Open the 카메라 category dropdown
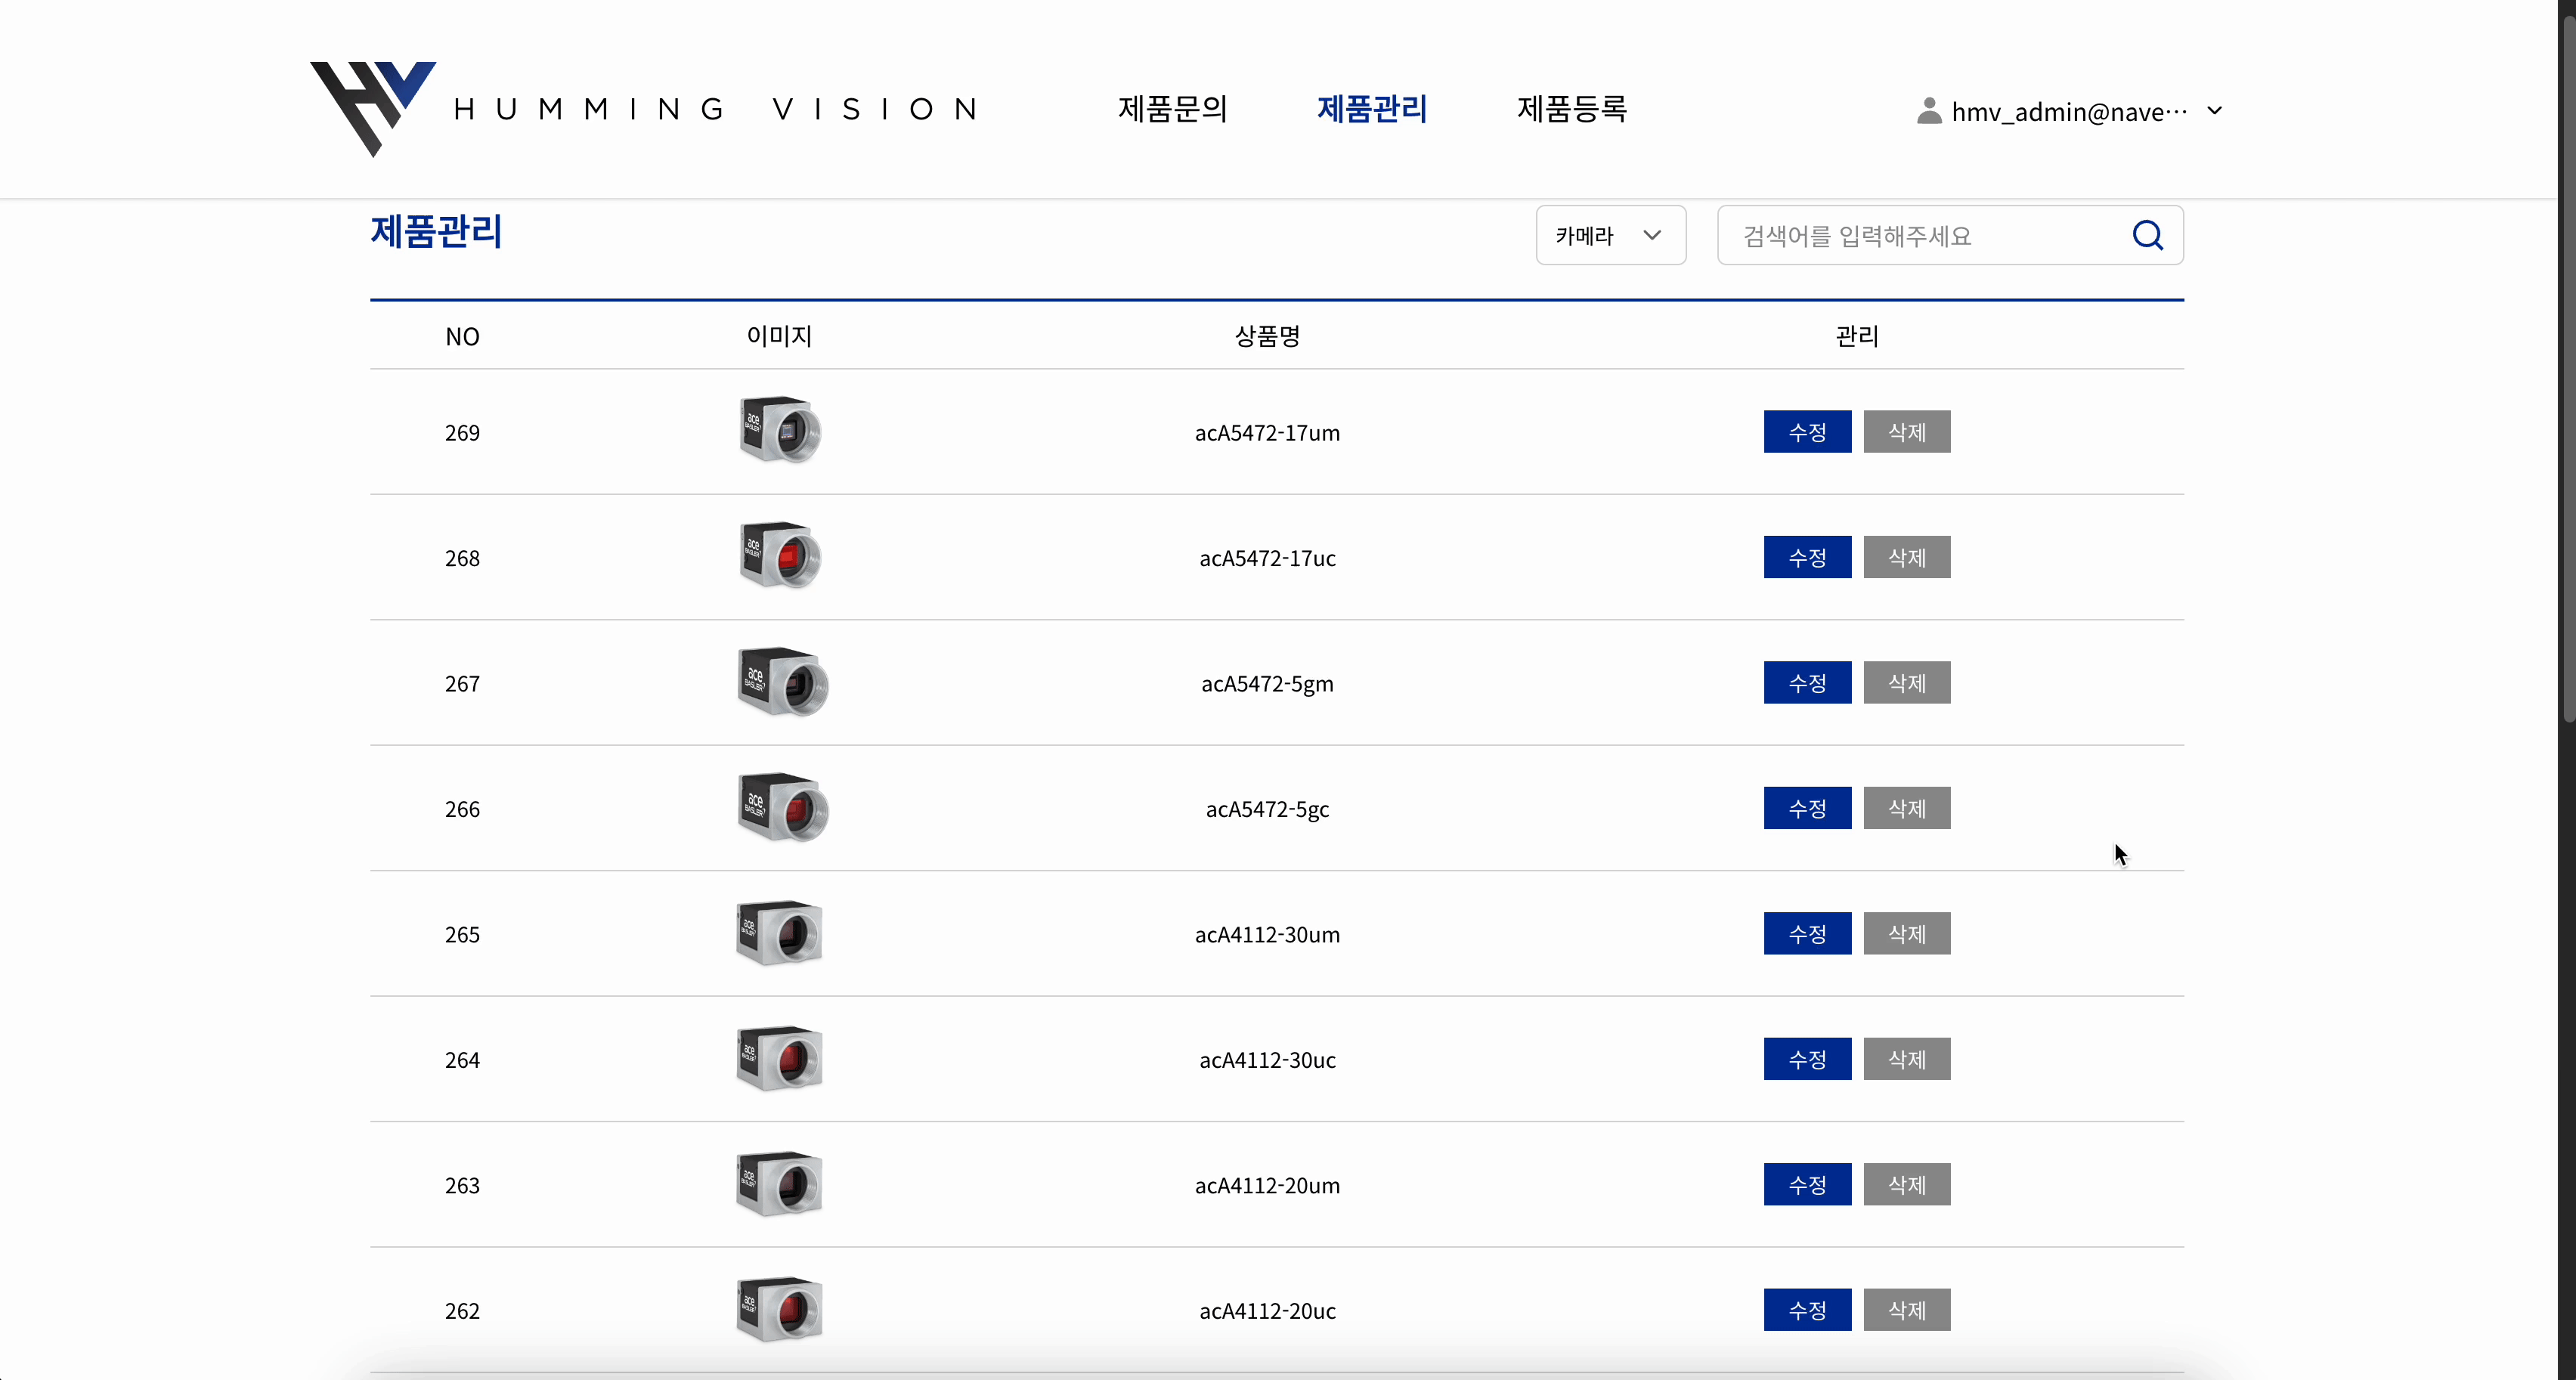The height and width of the screenshot is (1380, 2576). (x=1610, y=235)
